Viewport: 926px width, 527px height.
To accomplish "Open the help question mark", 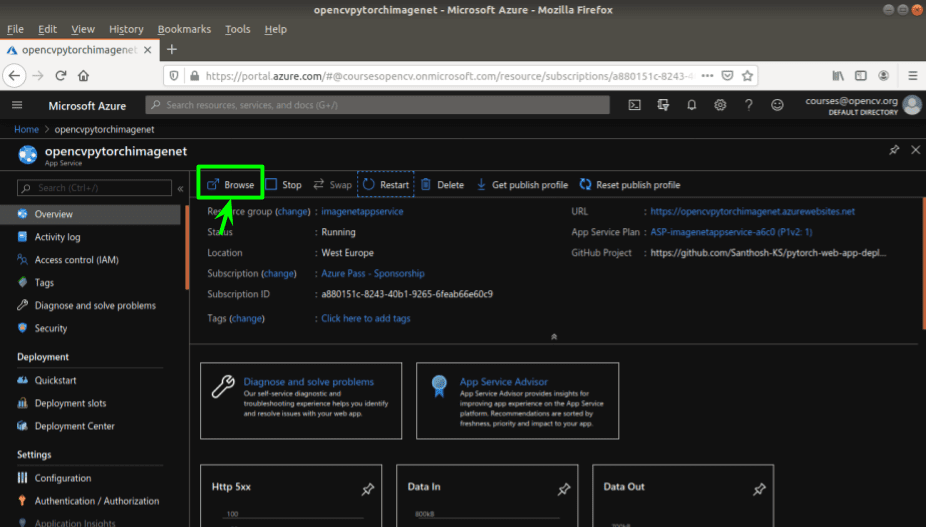I will coord(748,105).
